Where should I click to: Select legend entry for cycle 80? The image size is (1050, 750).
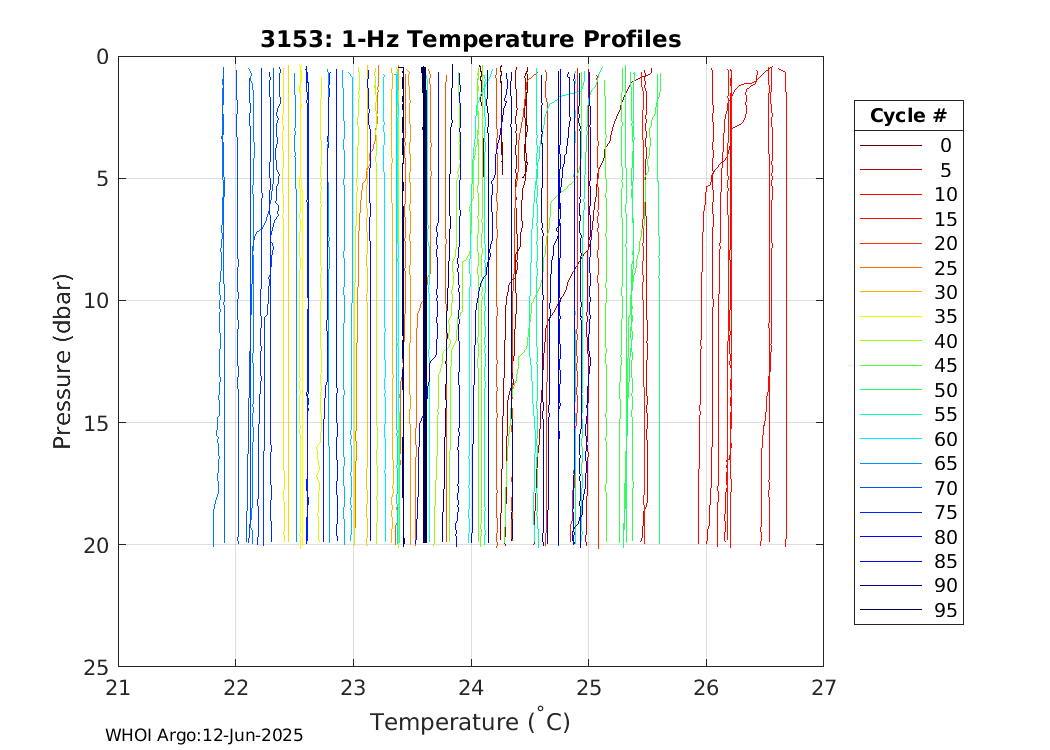click(x=909, y=536)
